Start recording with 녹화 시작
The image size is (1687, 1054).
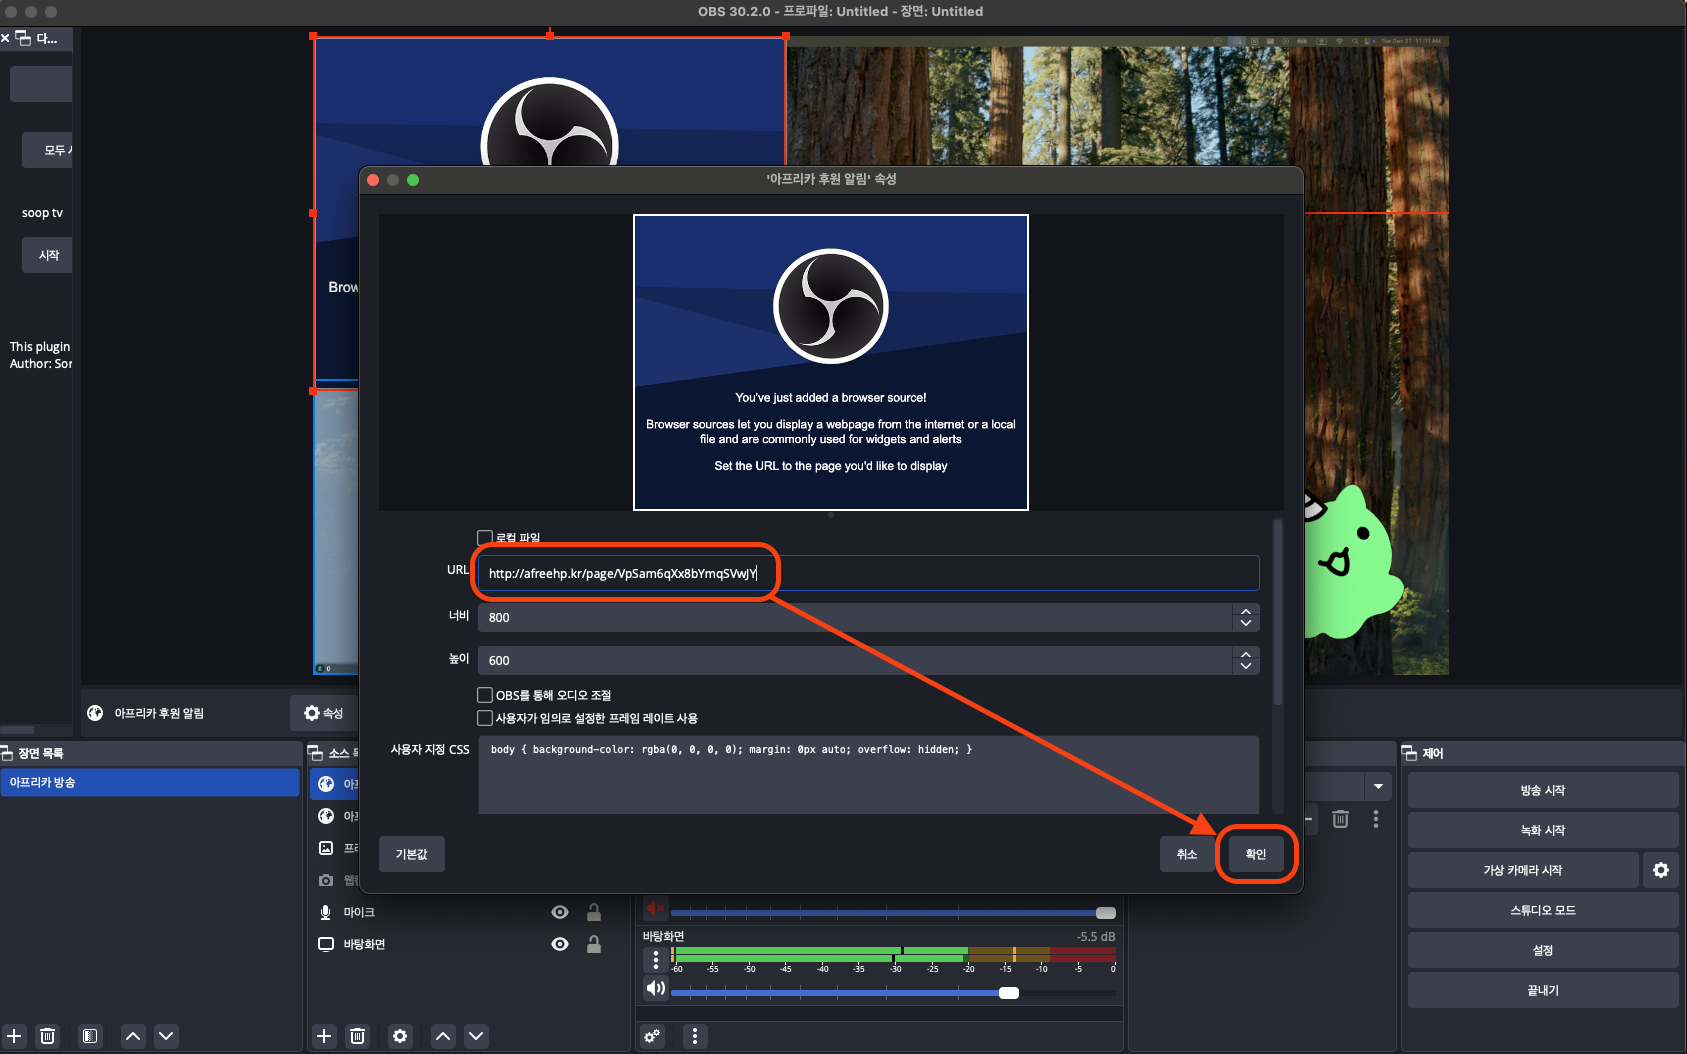tap(1543, 830)
